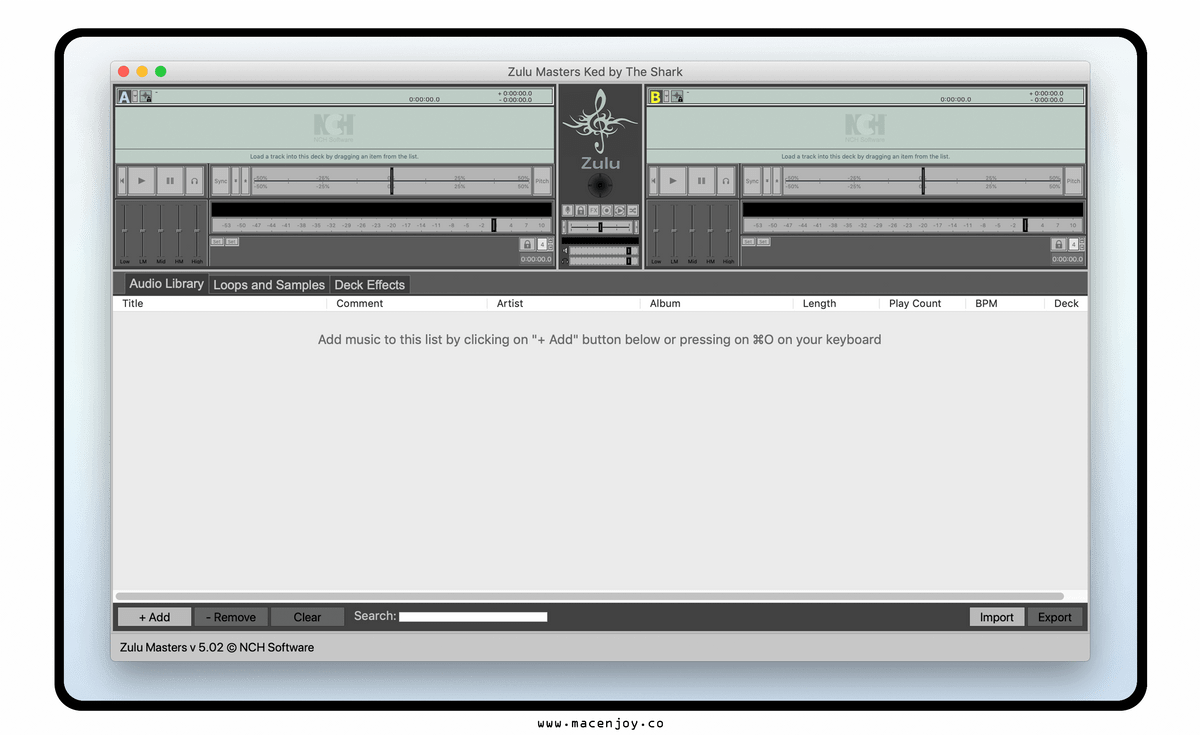1200x735 pixels.
Task: Play the track on Deck B
Action: pos(673,181)
